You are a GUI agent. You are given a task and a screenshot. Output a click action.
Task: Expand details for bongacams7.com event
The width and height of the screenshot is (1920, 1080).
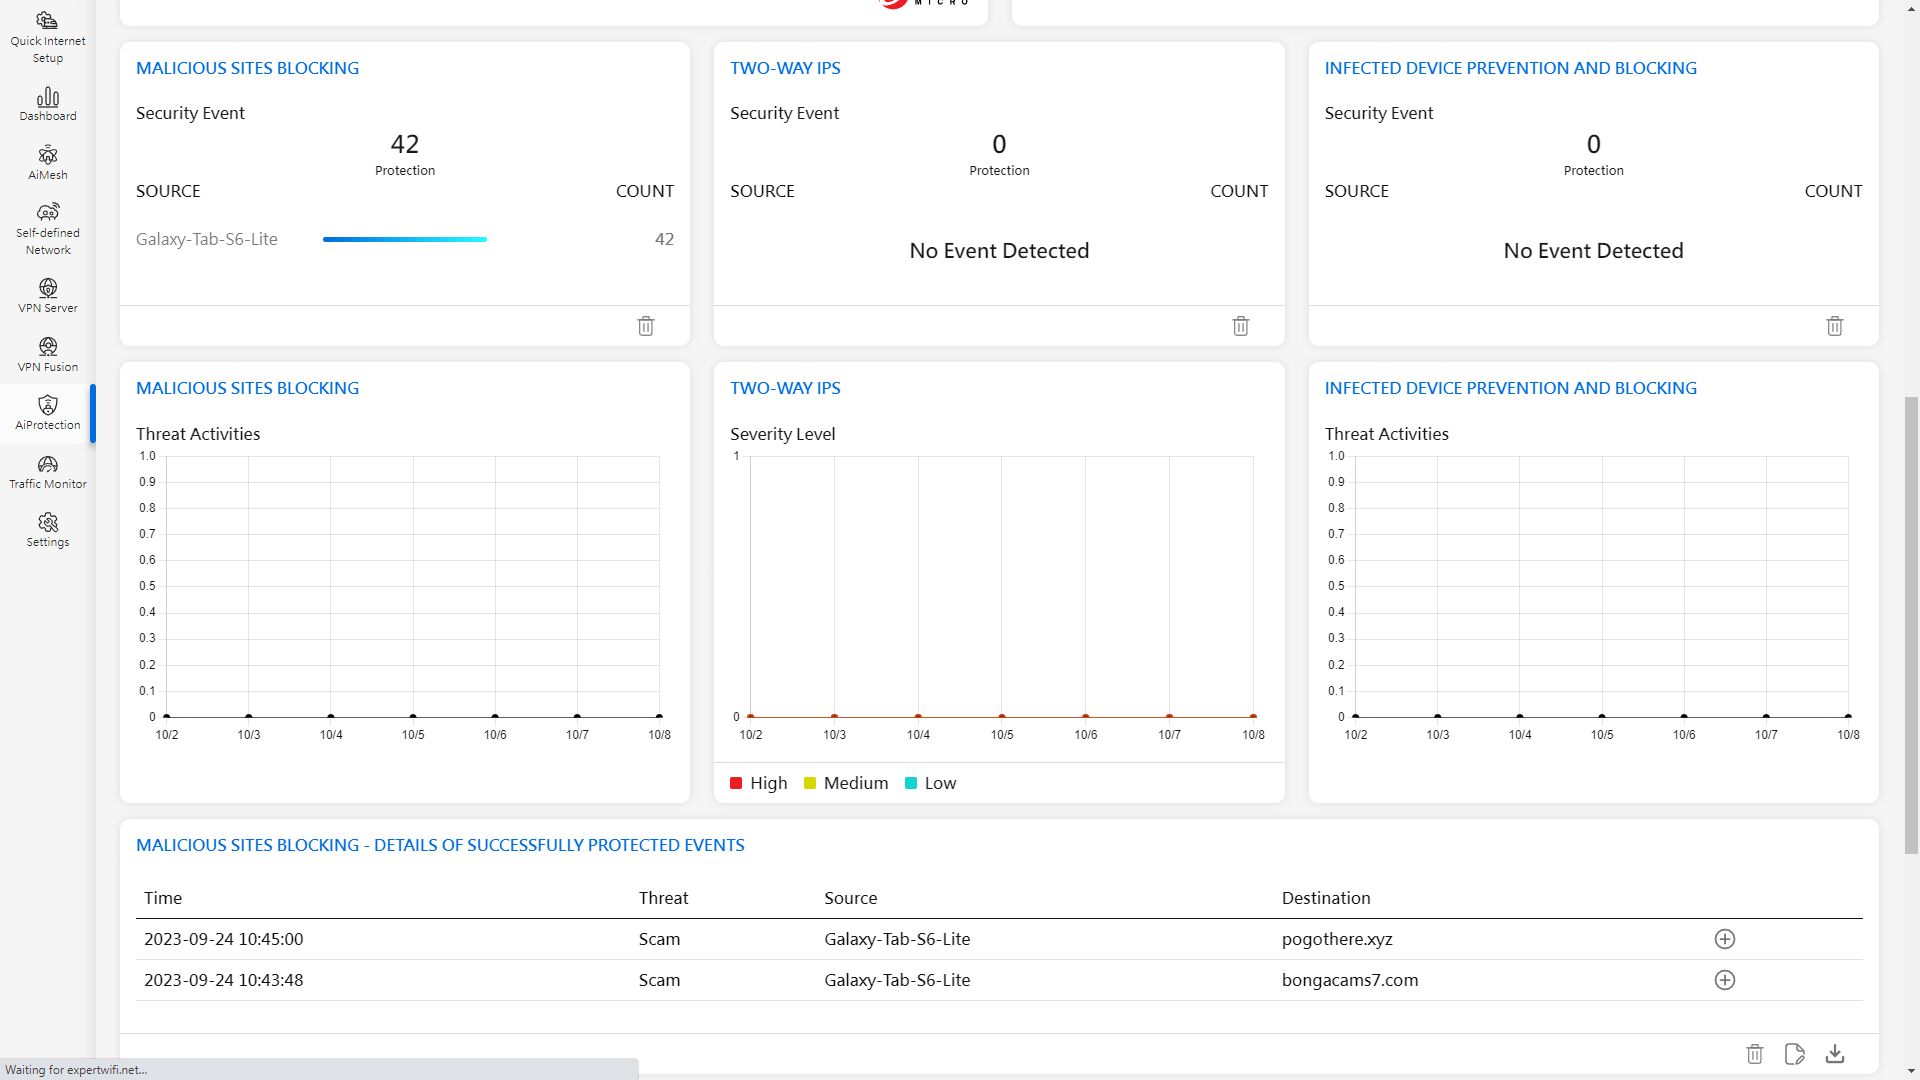[1724, 980]
